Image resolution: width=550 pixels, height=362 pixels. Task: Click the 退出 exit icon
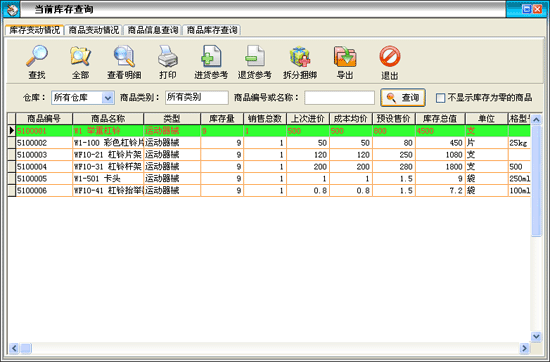coord(390,56)
